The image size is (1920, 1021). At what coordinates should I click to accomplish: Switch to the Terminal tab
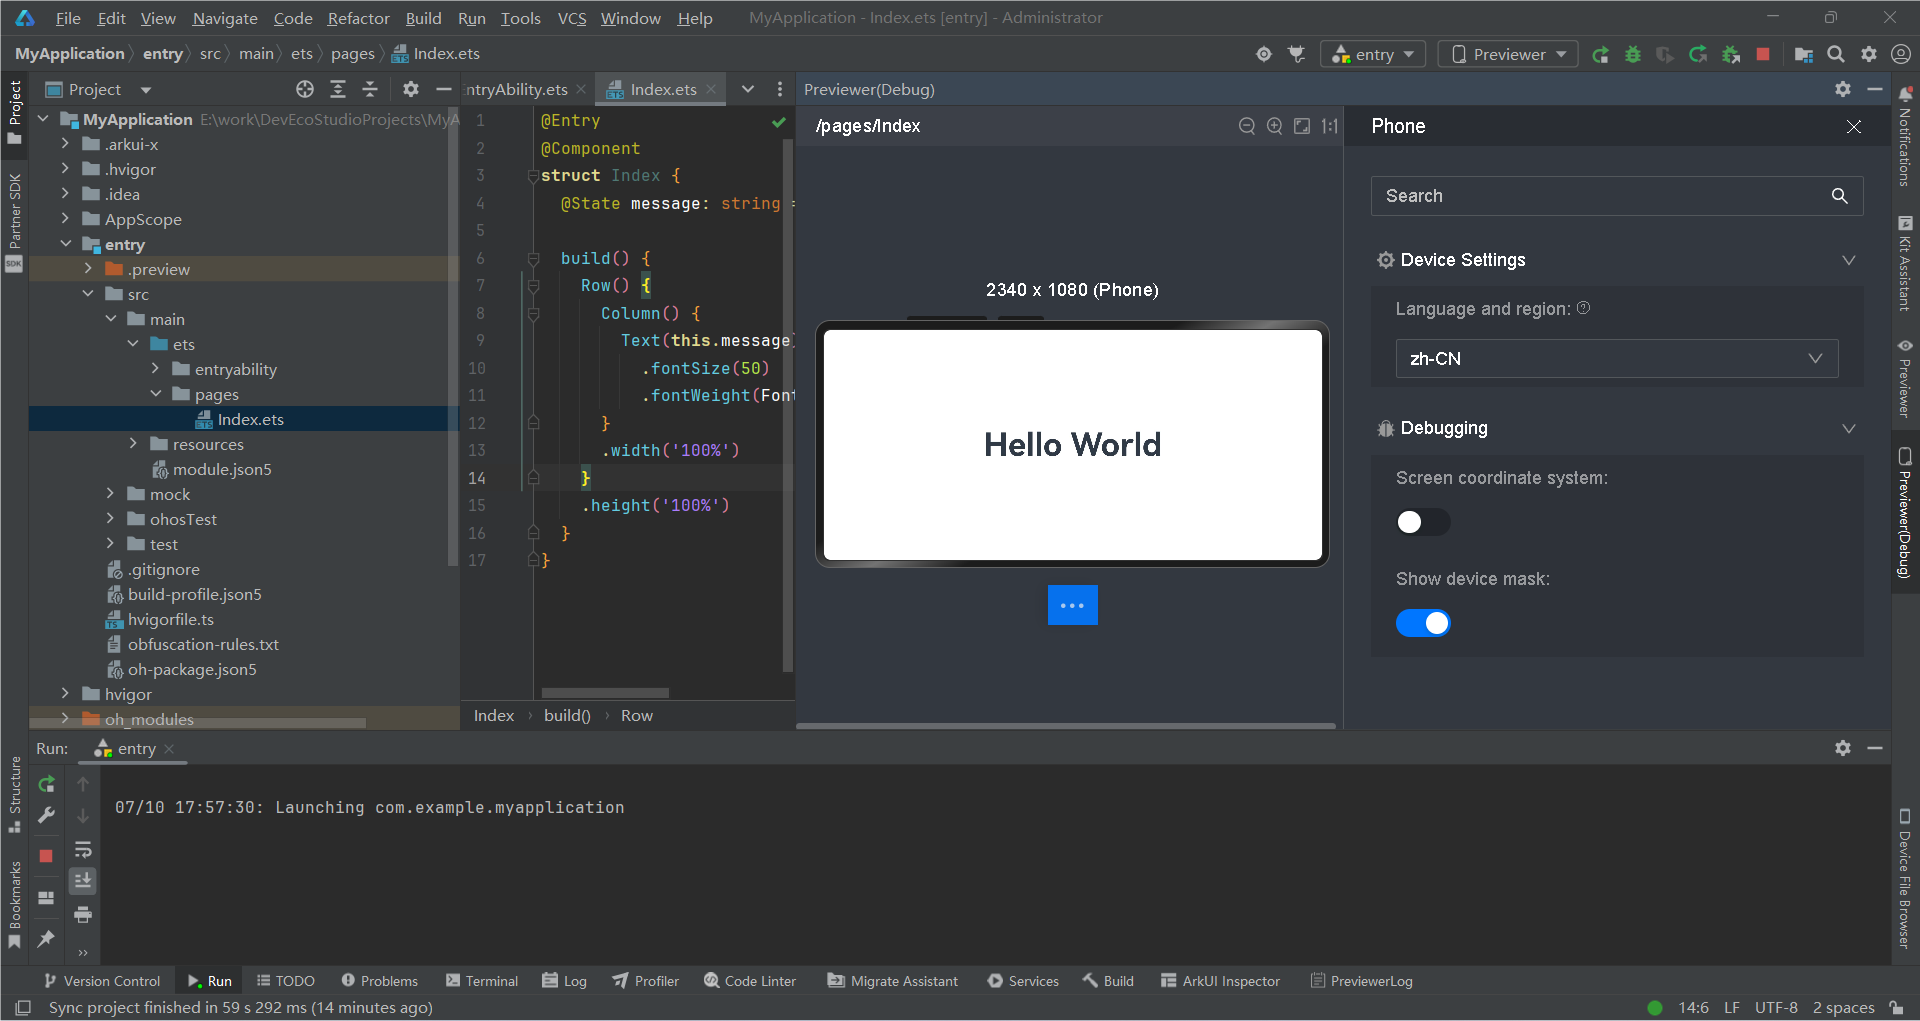point(482,981)
